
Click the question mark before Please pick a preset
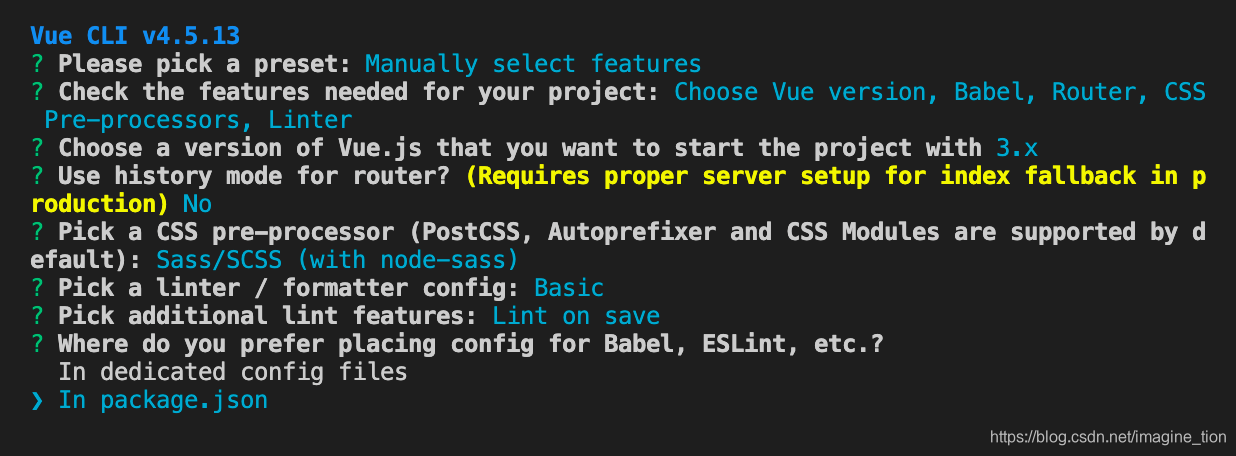37,64
